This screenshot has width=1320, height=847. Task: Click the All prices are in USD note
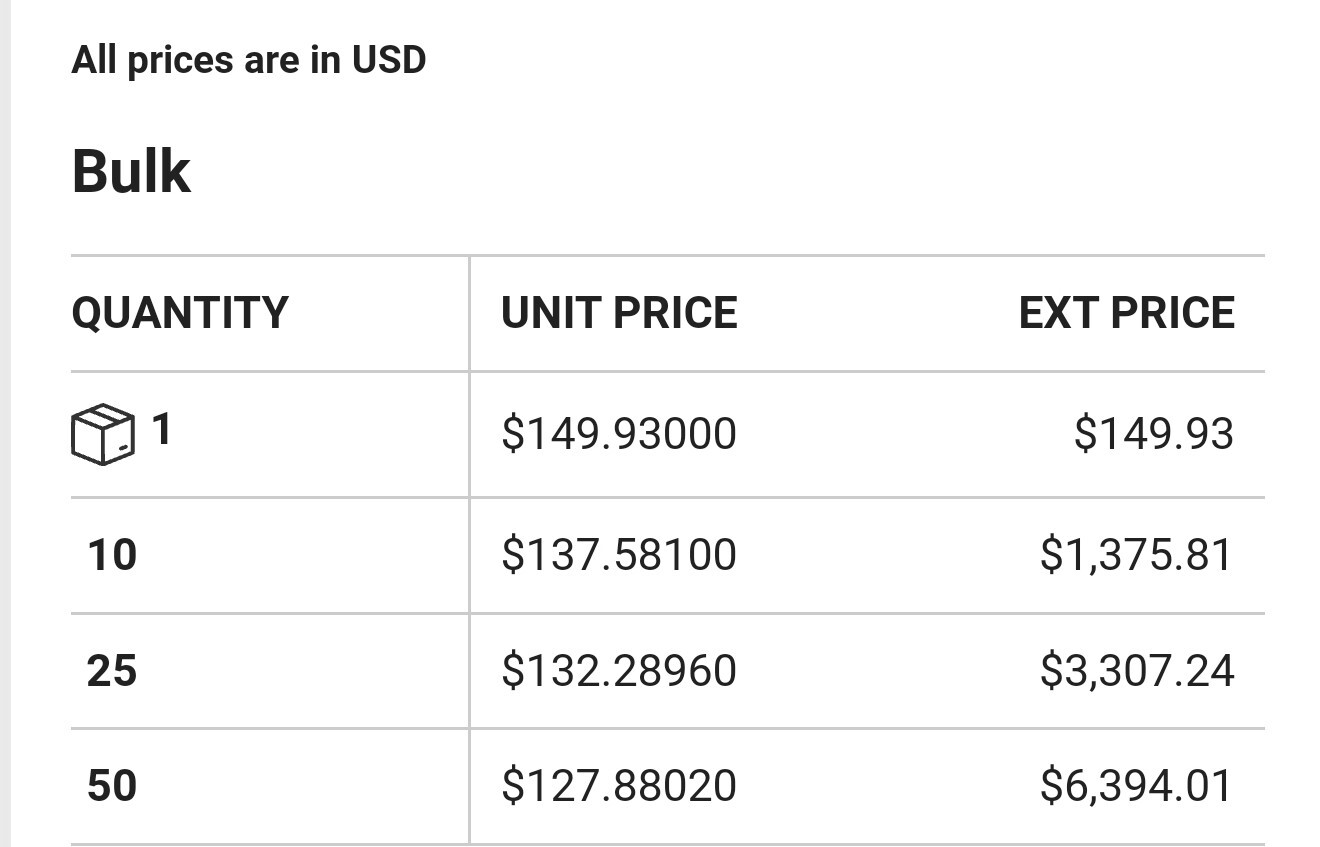pyautogui.click(x=249, y=60)
